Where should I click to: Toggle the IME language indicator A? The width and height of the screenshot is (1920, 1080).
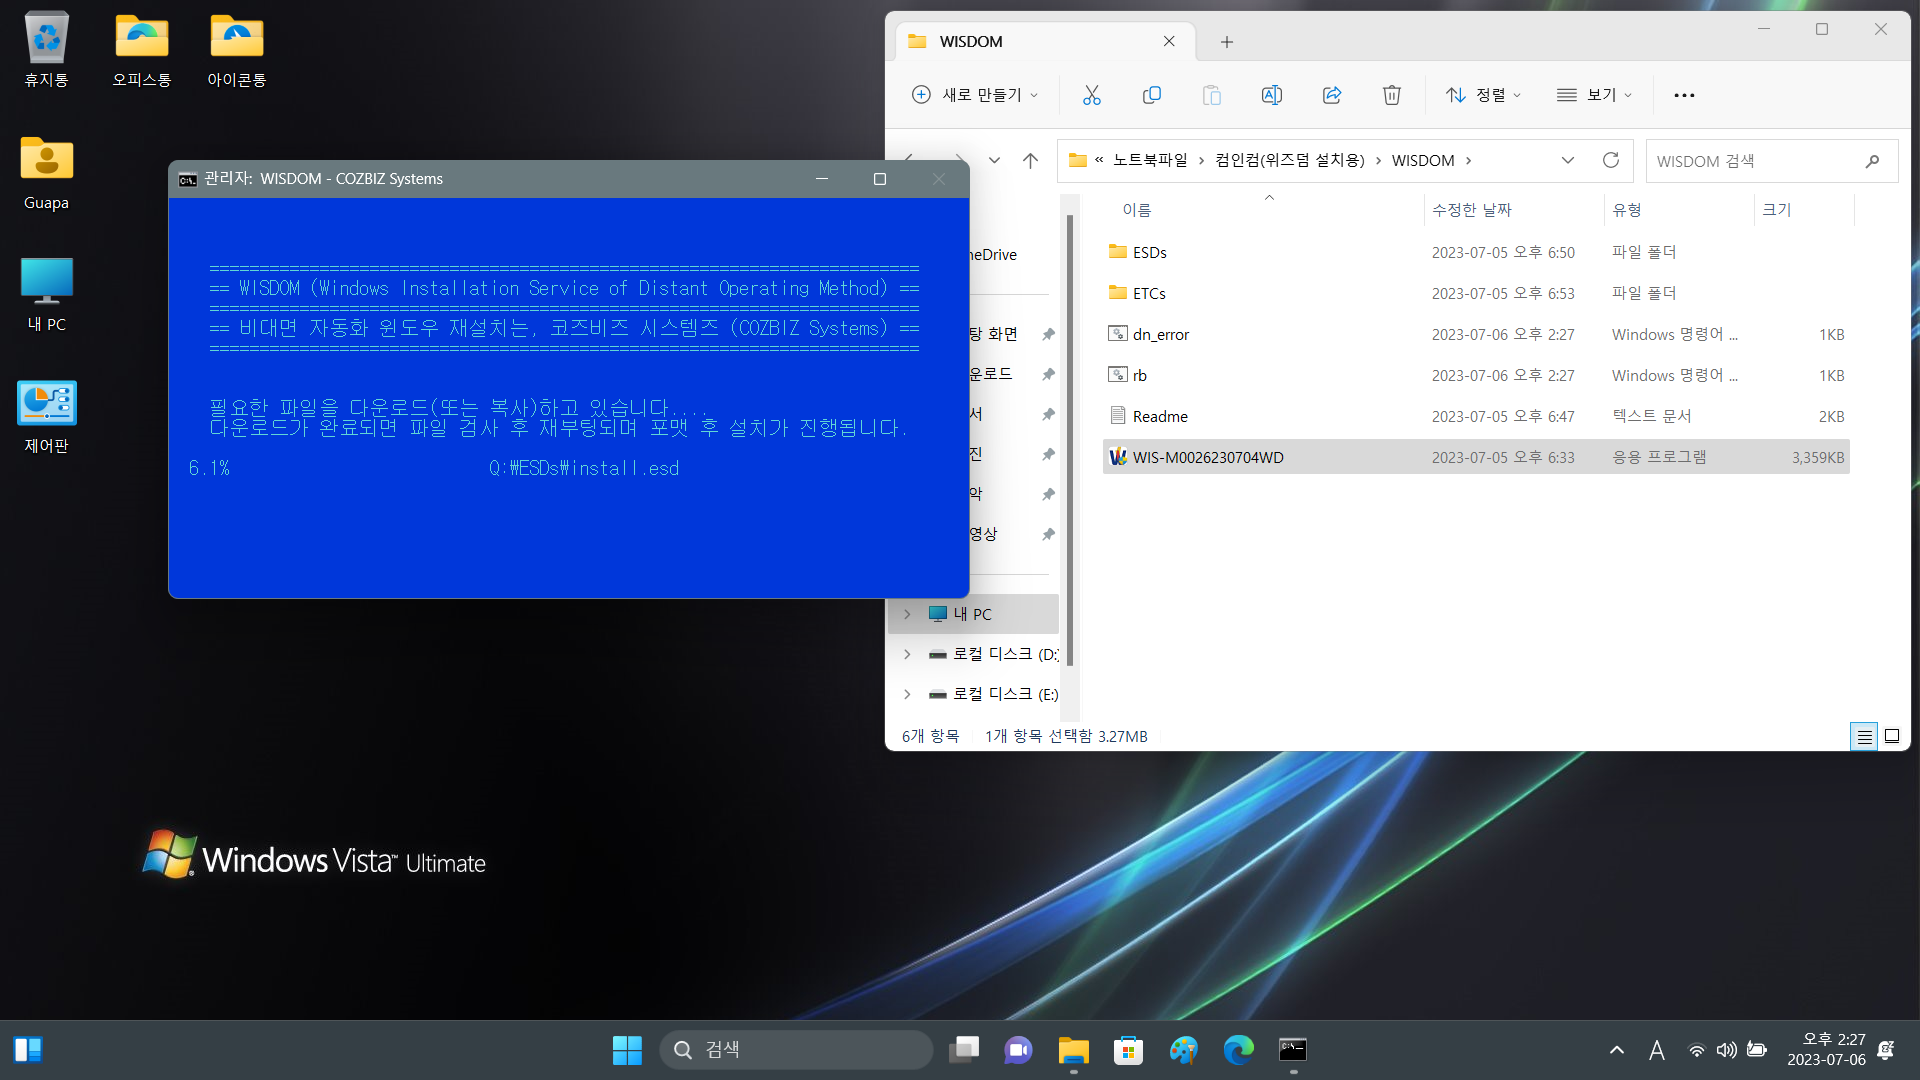(1657, 1049)
